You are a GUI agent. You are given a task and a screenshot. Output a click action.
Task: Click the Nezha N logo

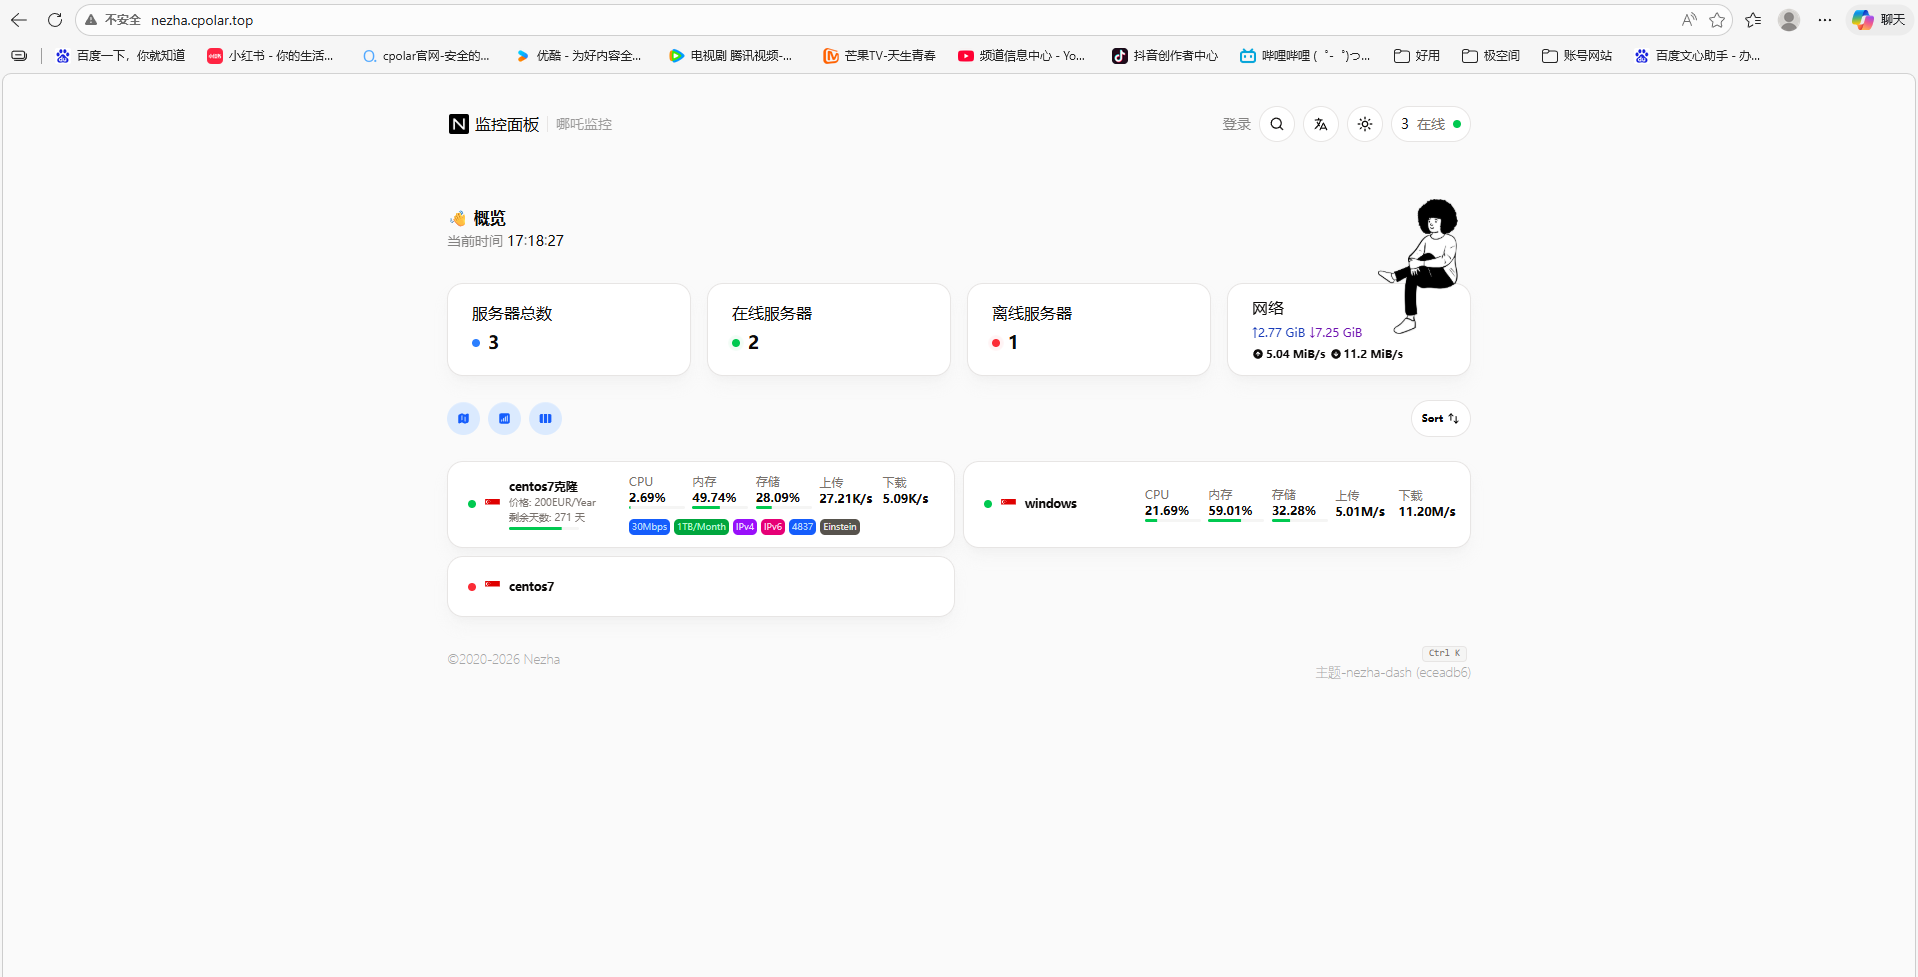coord(458,124)
